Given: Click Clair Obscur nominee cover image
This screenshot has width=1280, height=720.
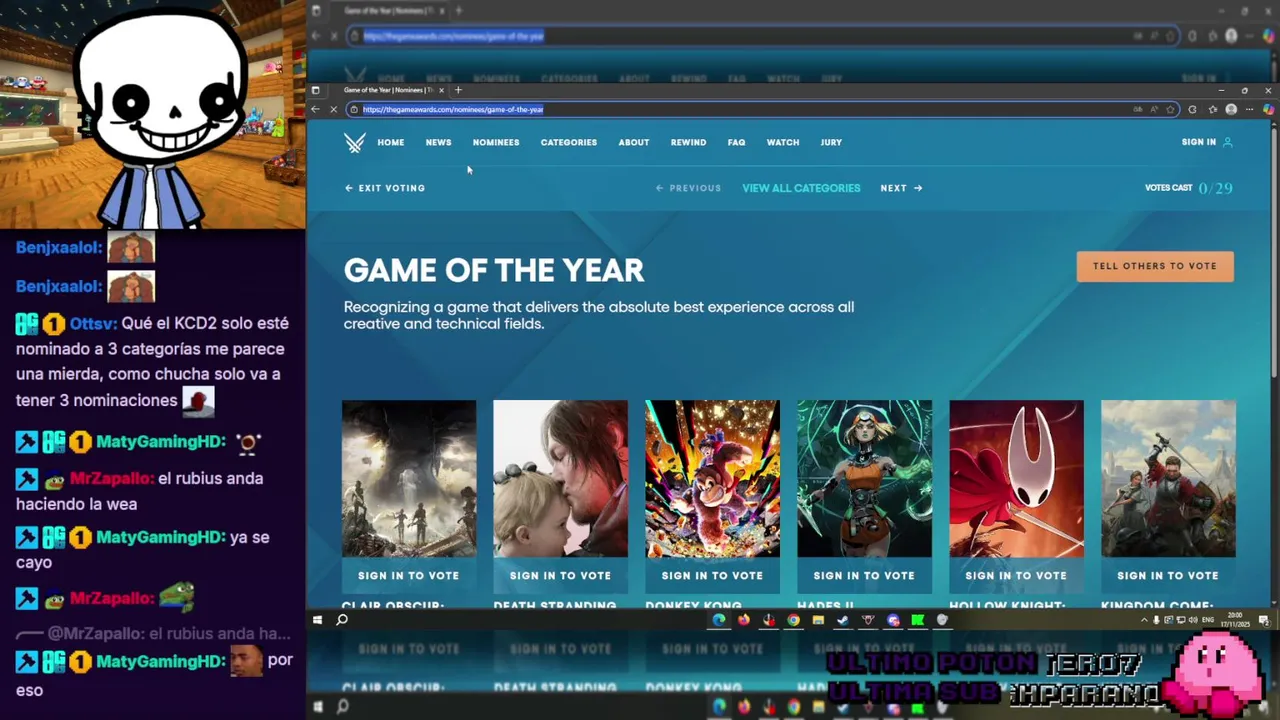Looking at the screenshot, I should (x=409, y=479).
